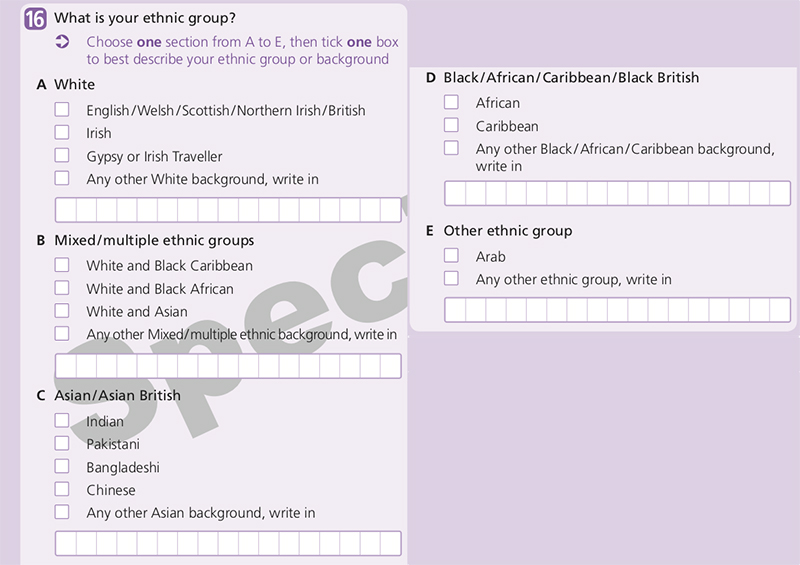Select the Pakistani checkbox
The image size is (800, 565).
62,443
